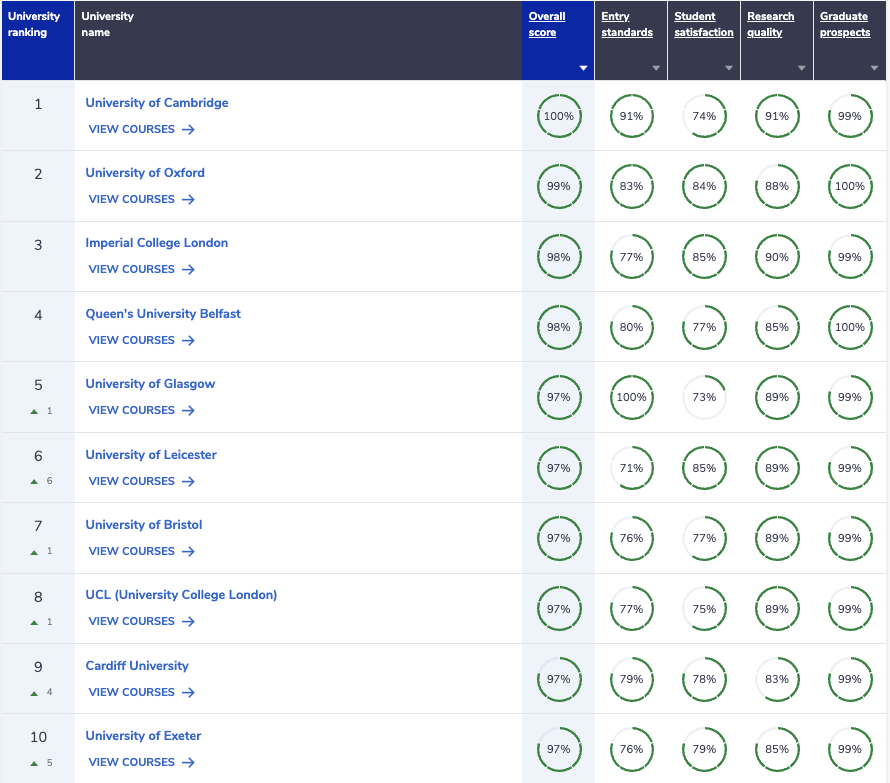
Task: View courses for University of Bristol
Action: (141, 551)
